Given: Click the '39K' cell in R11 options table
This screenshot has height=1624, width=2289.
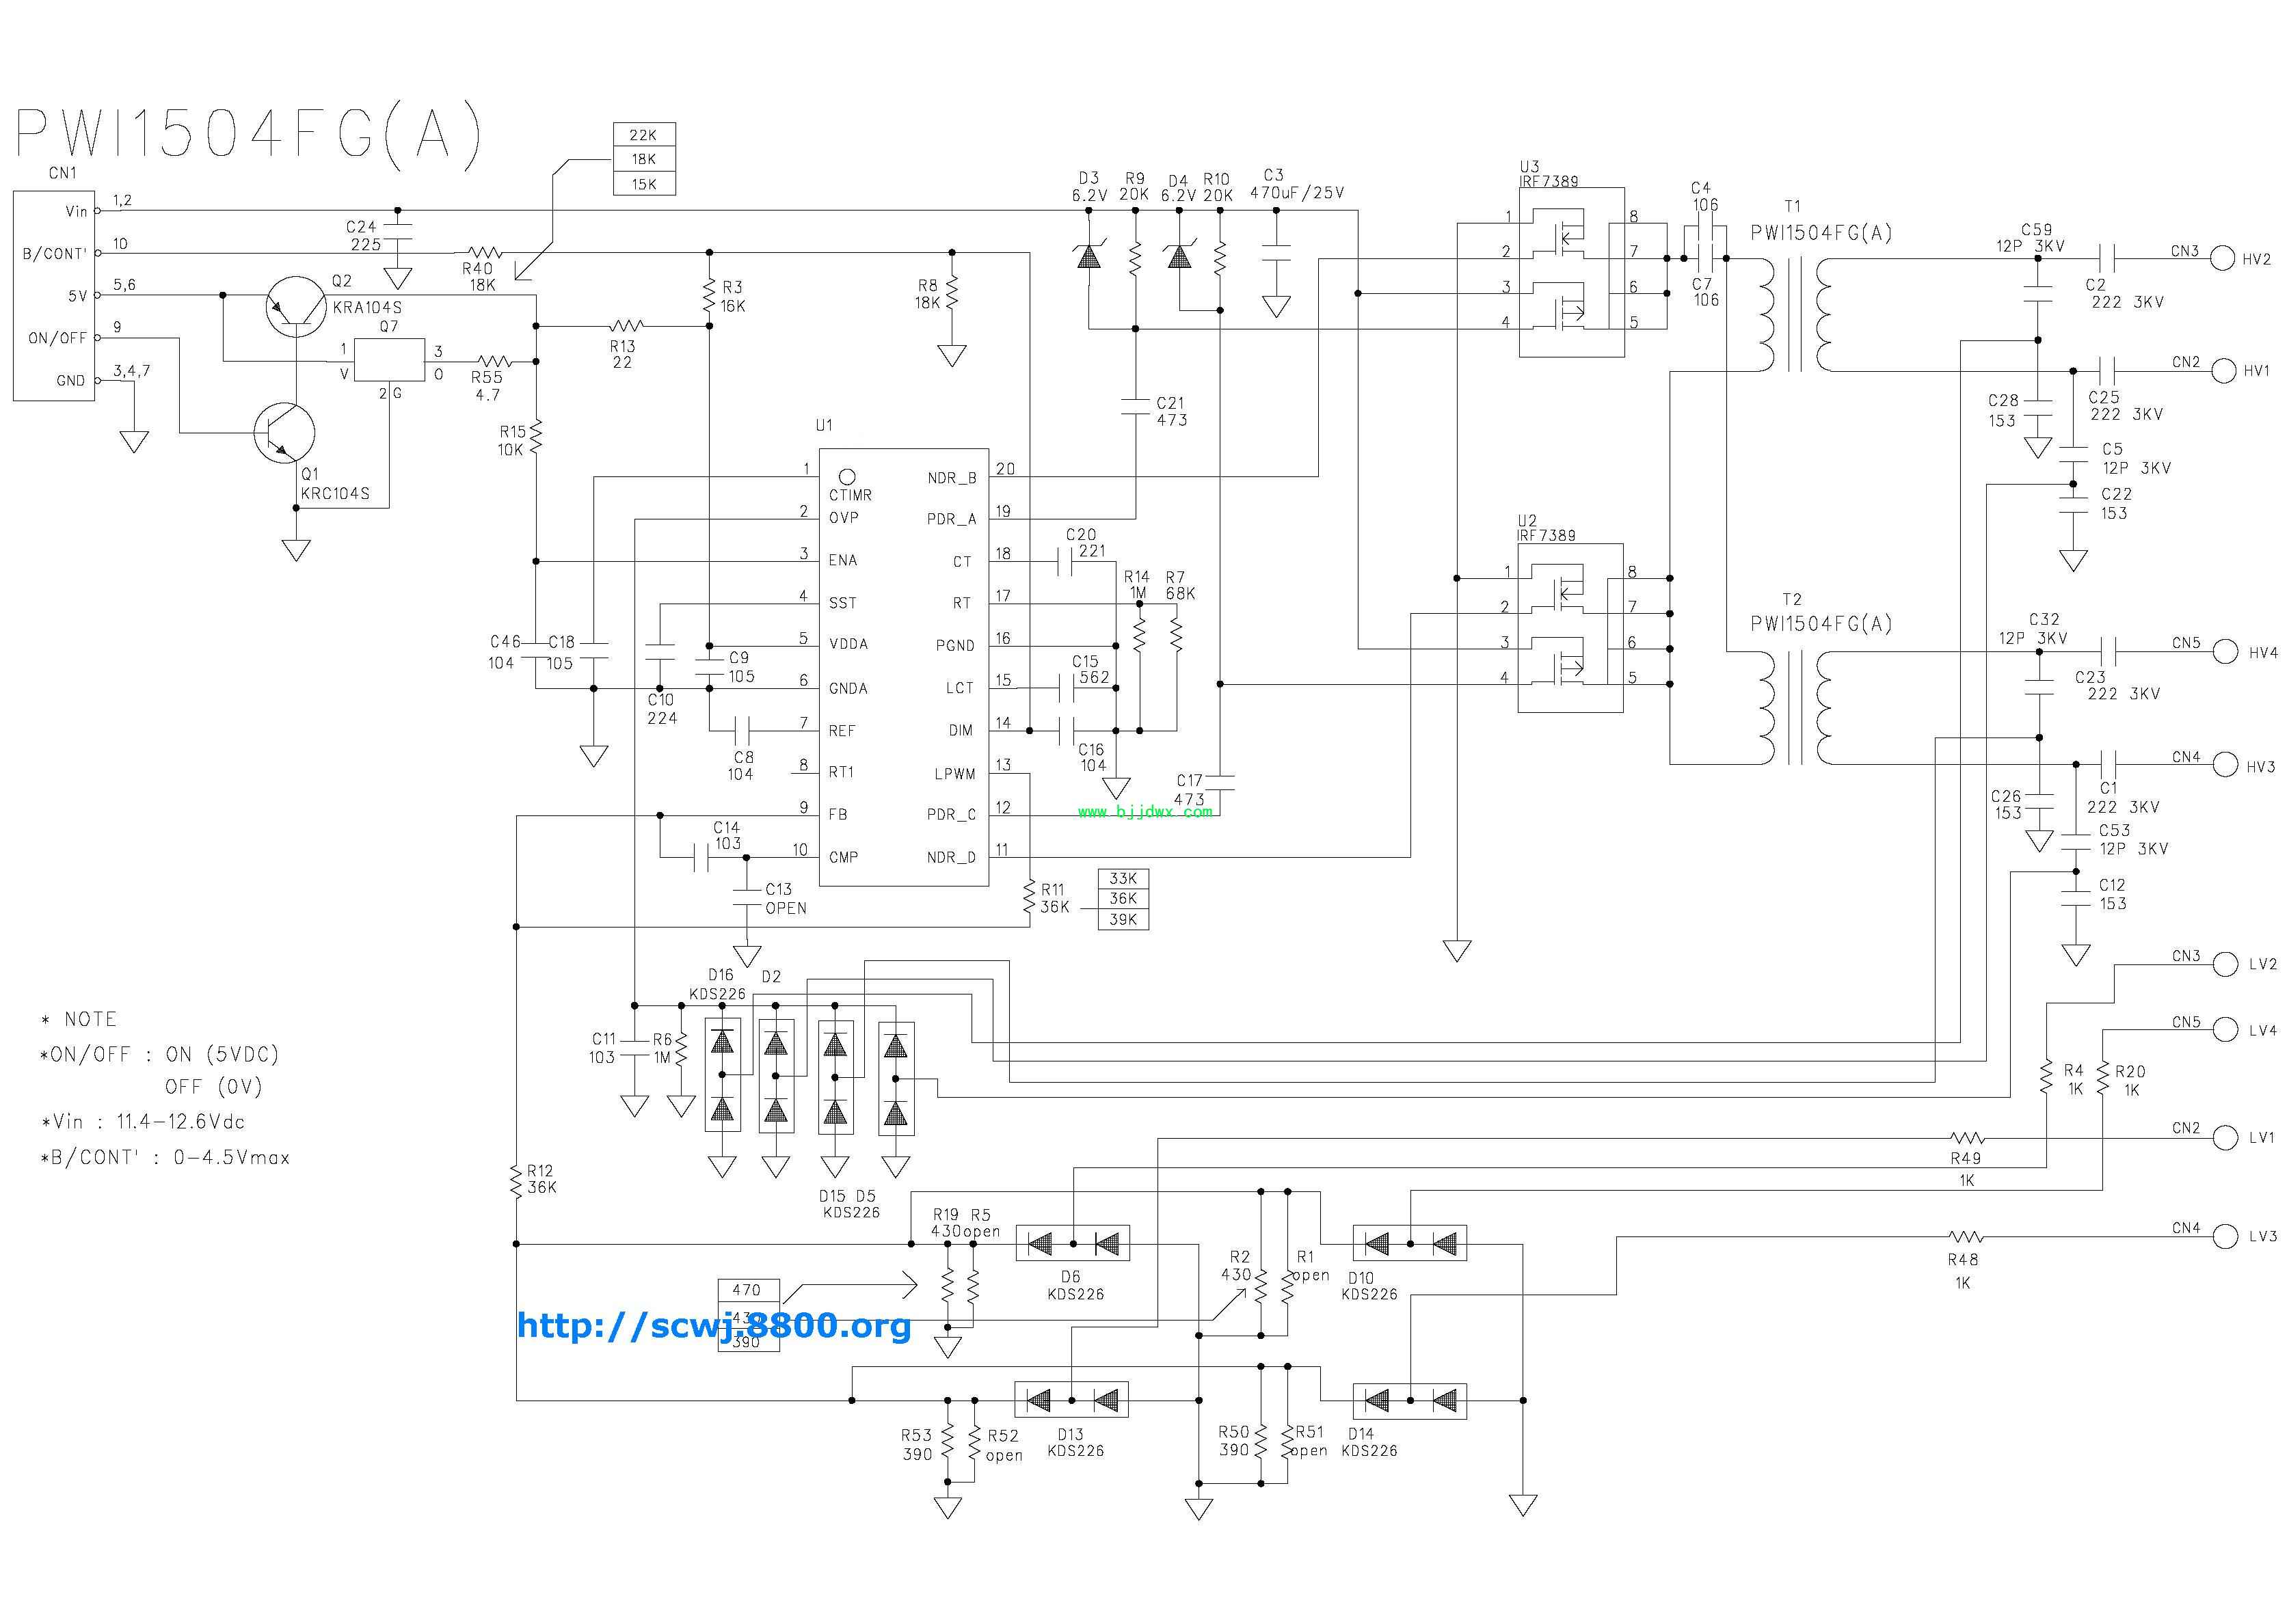Looking at the screenshot, I should [1123, 920].
